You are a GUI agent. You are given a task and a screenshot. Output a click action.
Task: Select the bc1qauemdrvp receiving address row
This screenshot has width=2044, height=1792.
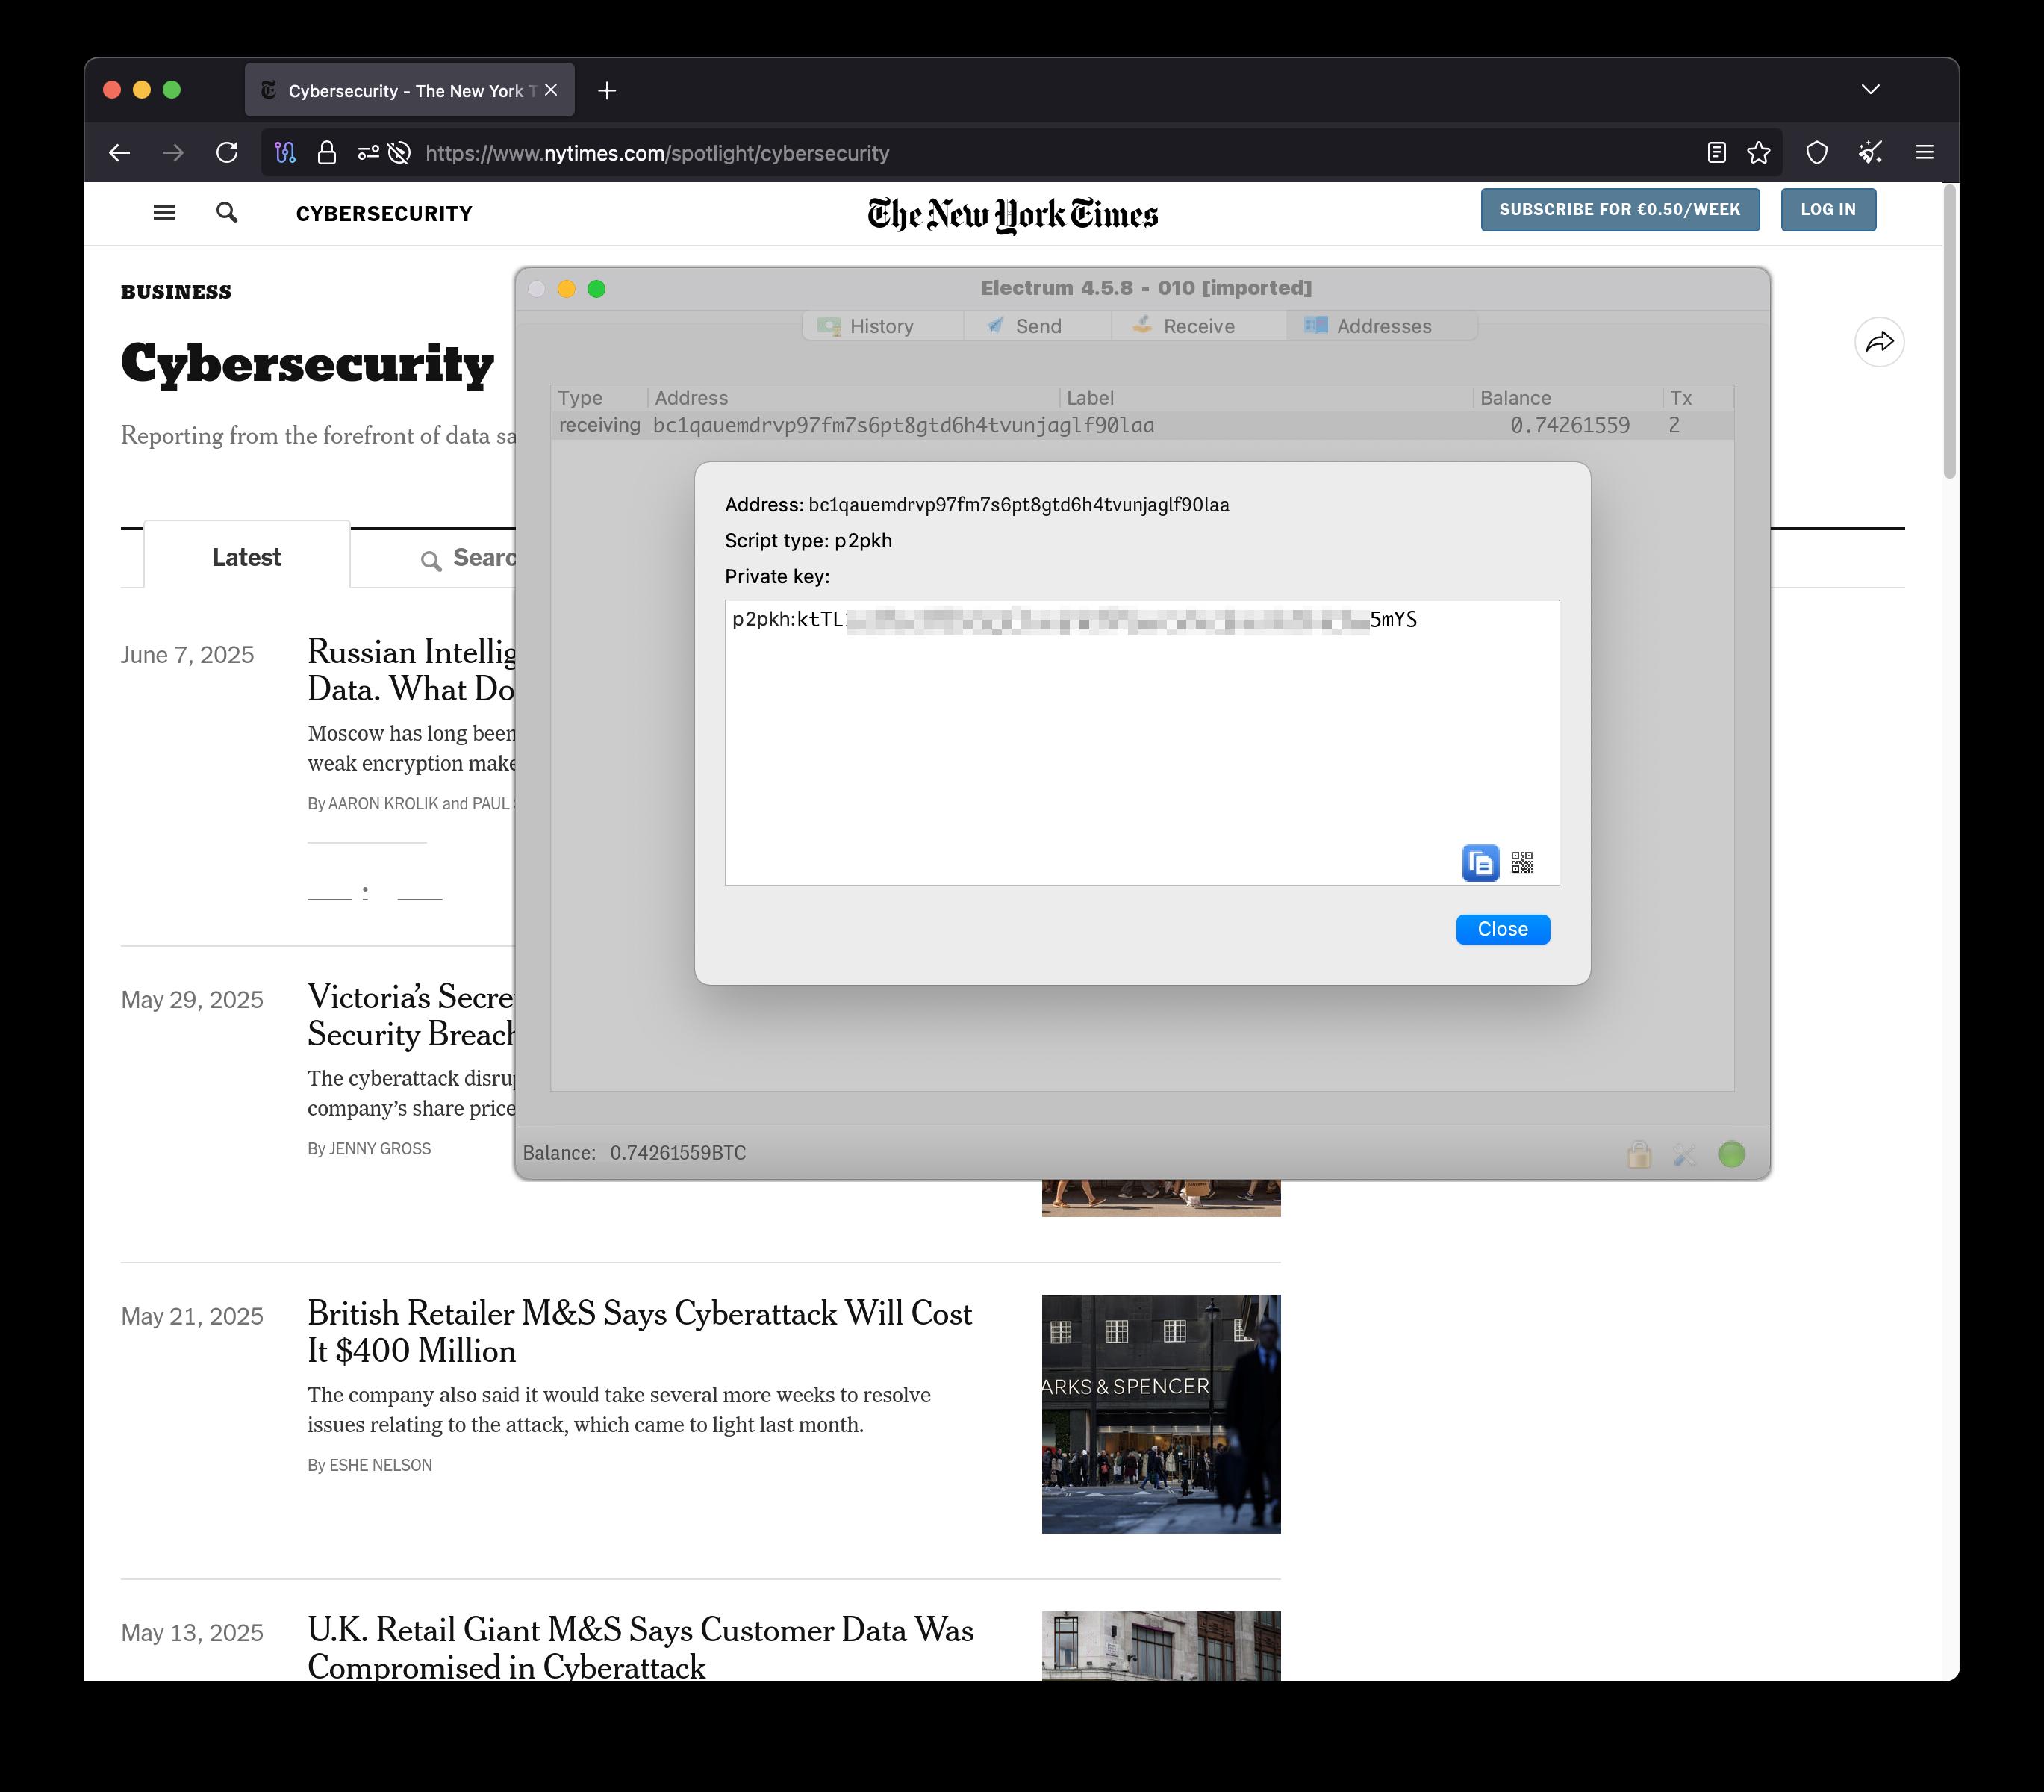click(x=1141, y=425)
